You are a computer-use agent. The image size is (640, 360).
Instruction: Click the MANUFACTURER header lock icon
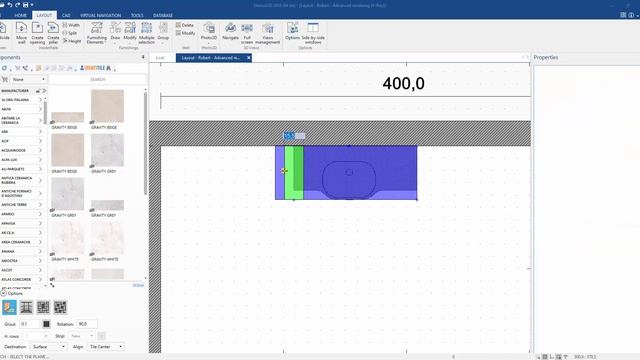coord(38,91)
